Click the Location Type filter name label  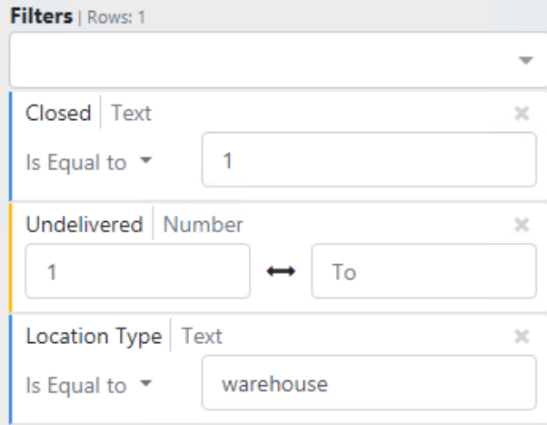coord(94,336)
